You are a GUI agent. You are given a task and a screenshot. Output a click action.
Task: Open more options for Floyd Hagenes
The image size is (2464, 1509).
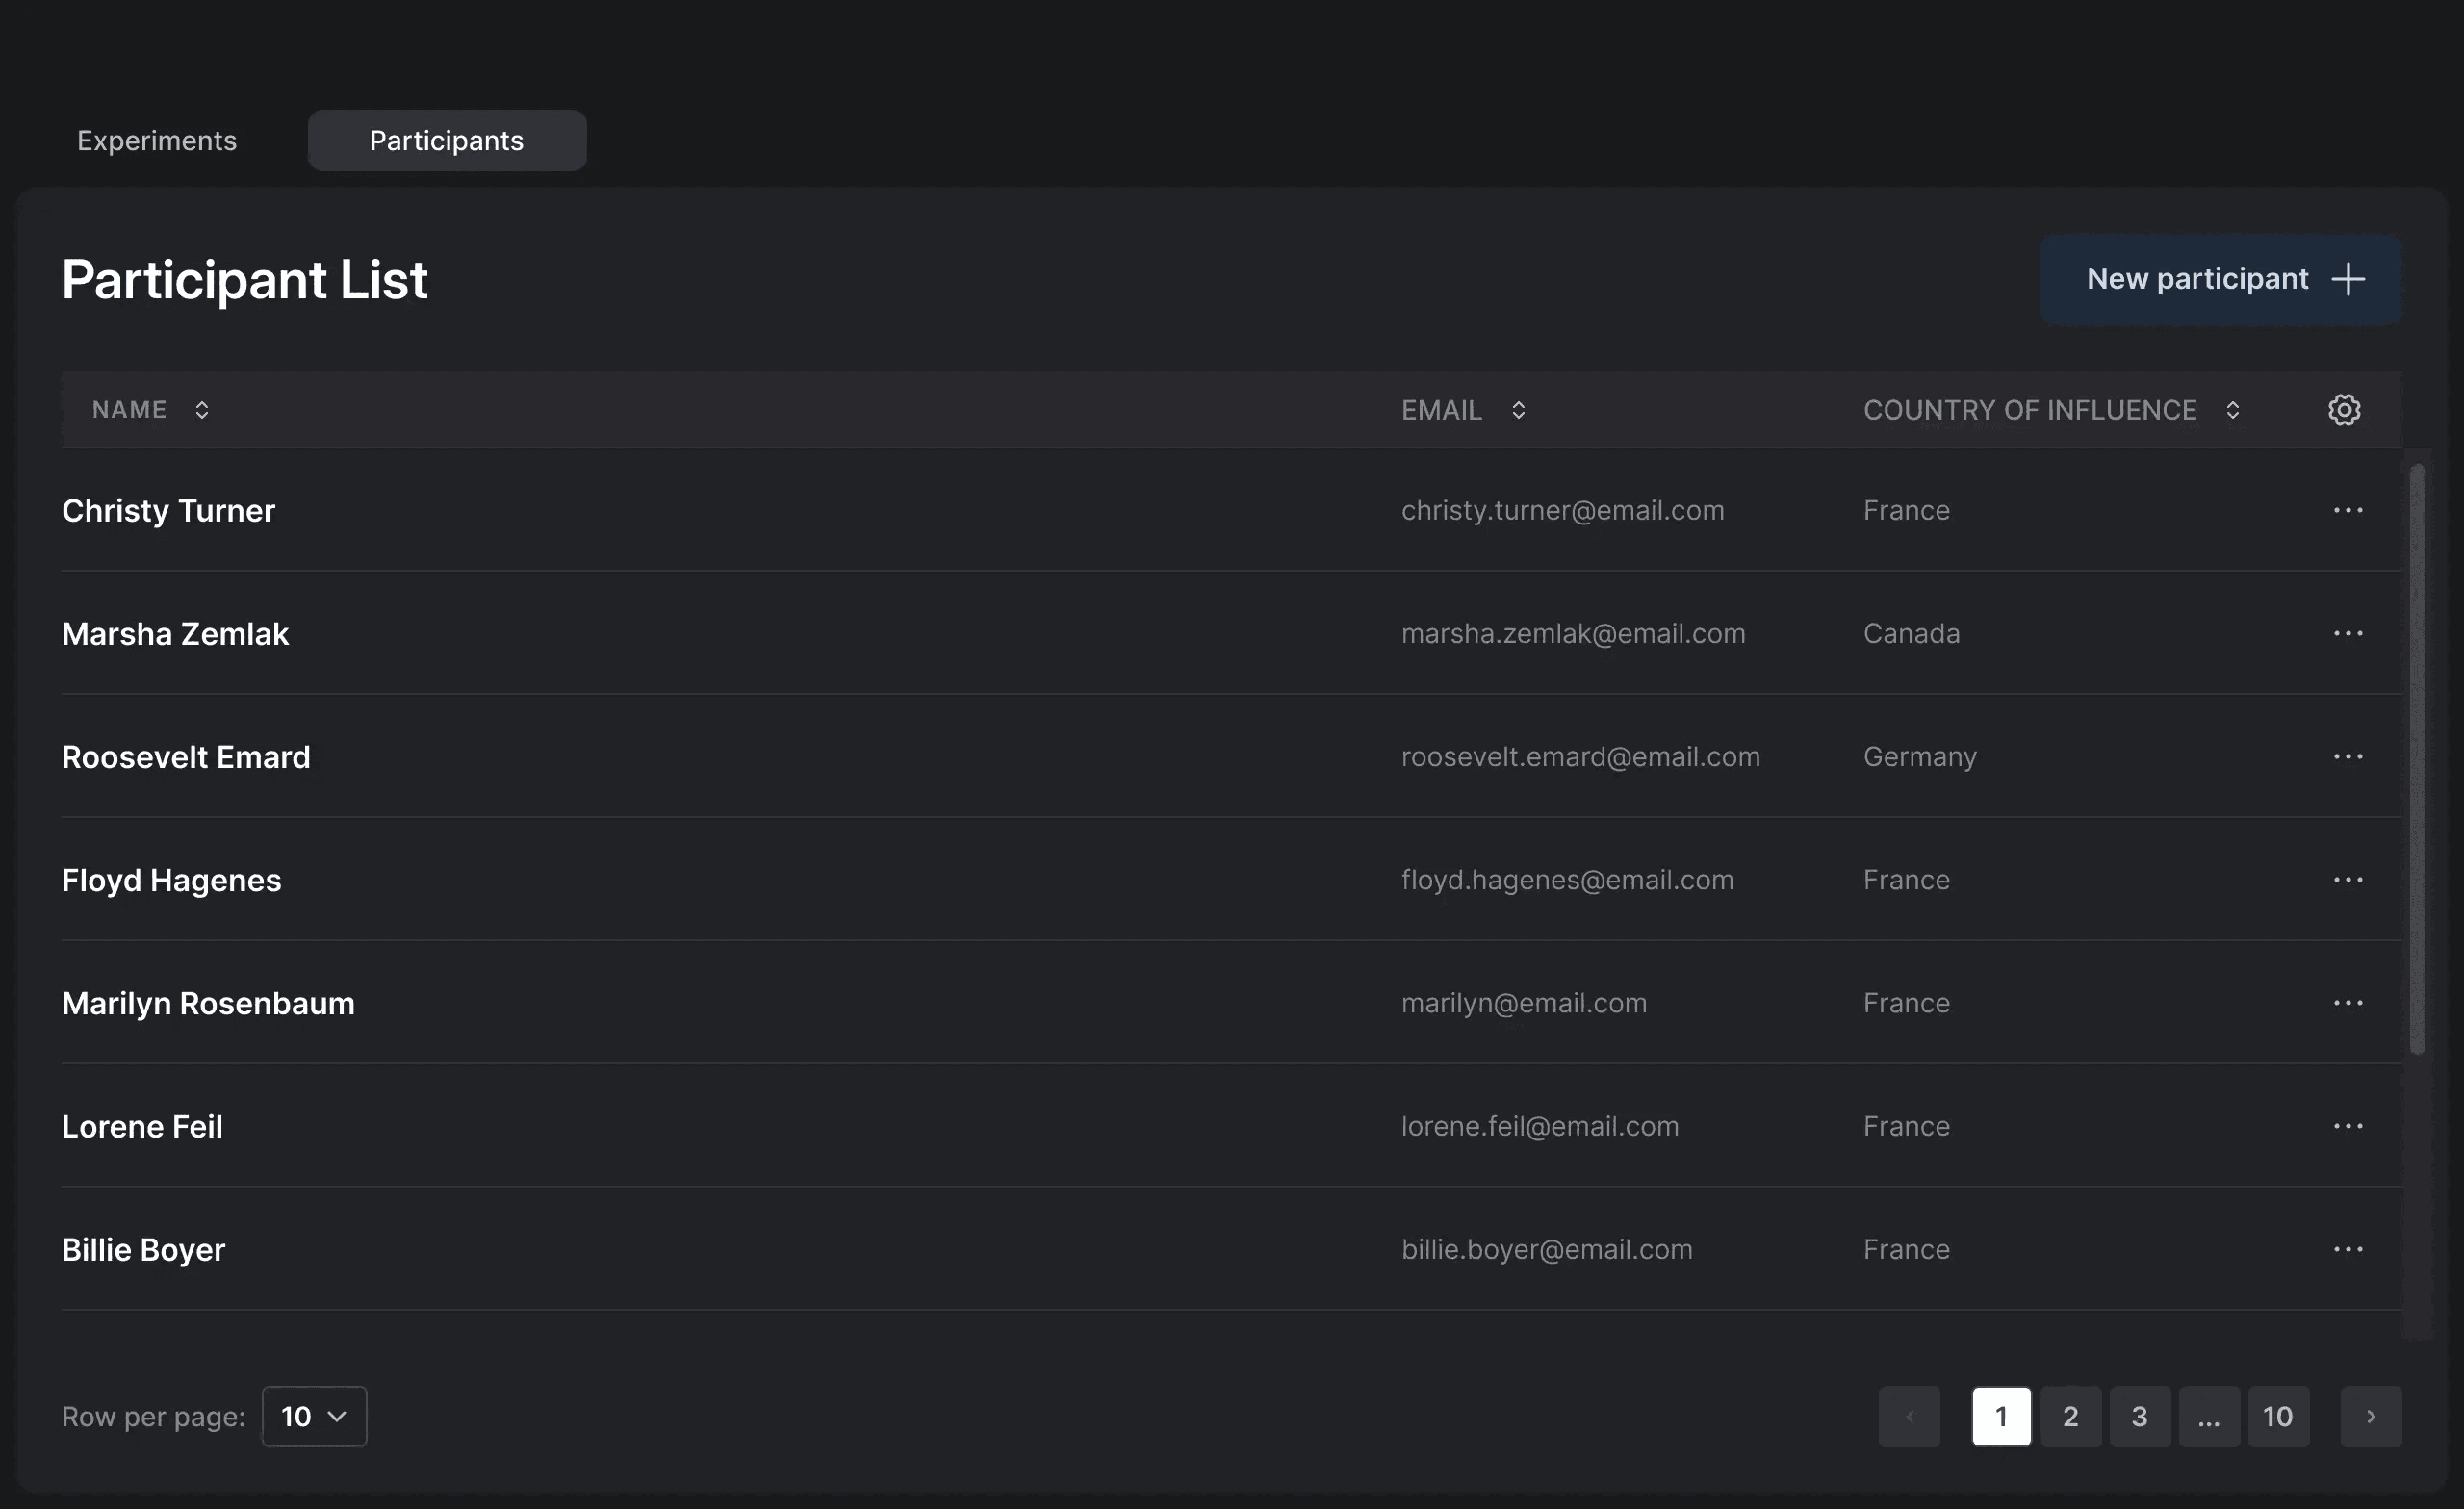pyautogui.click(x=2347, y=880)
